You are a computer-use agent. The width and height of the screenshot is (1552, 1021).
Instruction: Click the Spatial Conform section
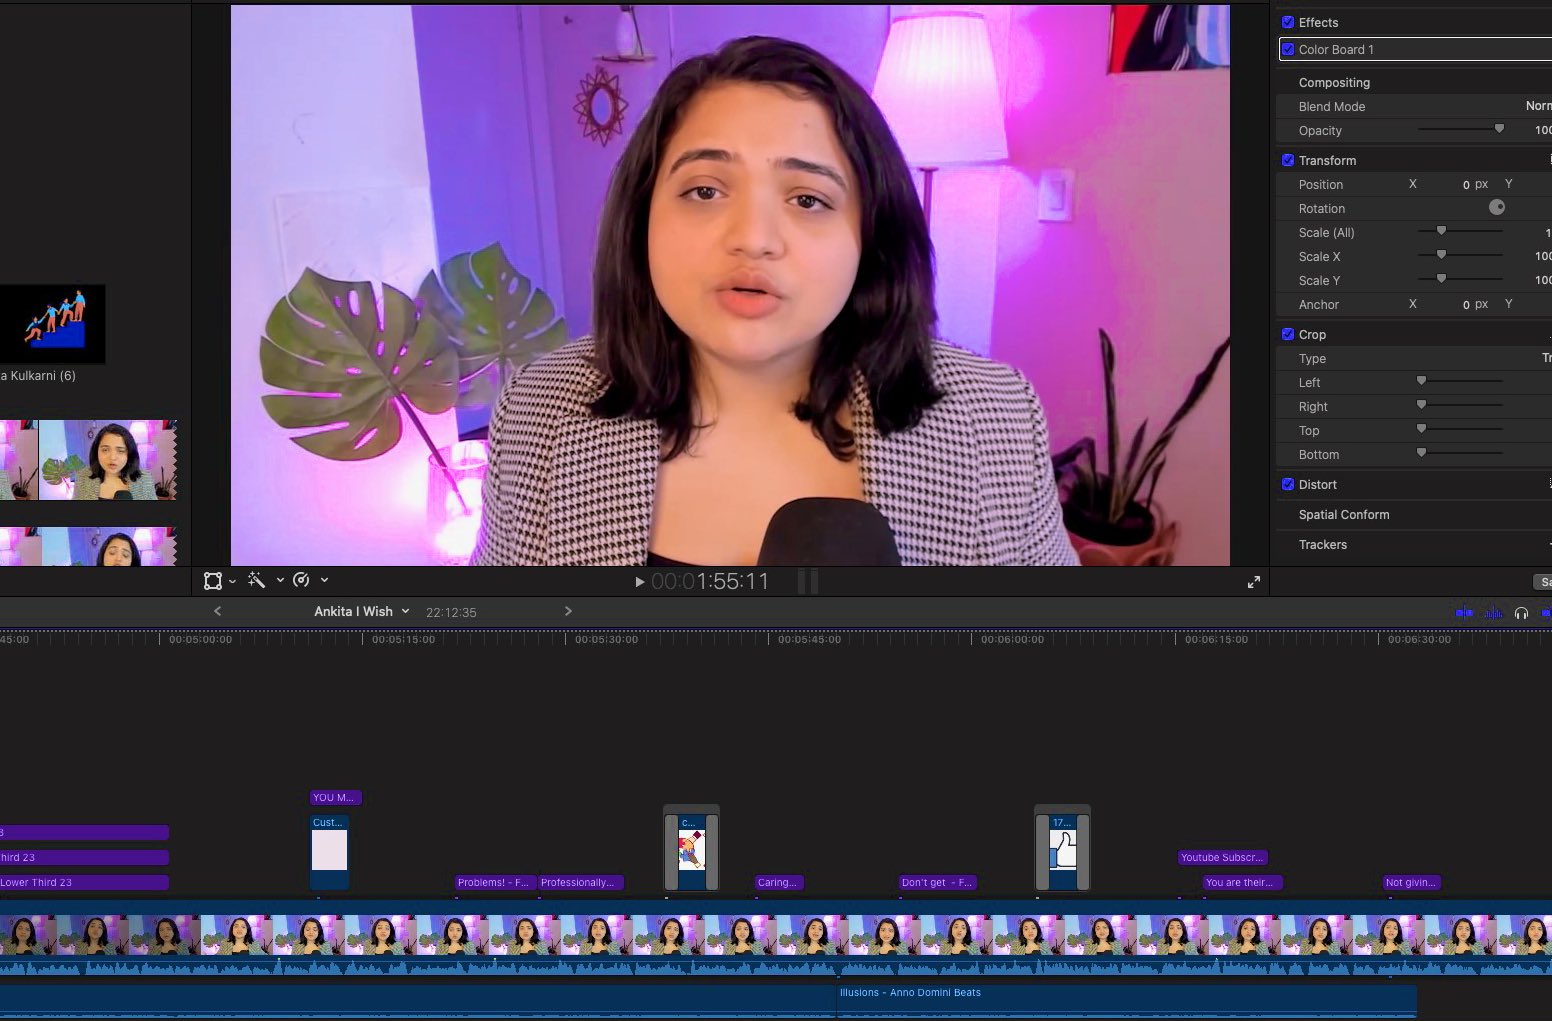(1344, 514)
